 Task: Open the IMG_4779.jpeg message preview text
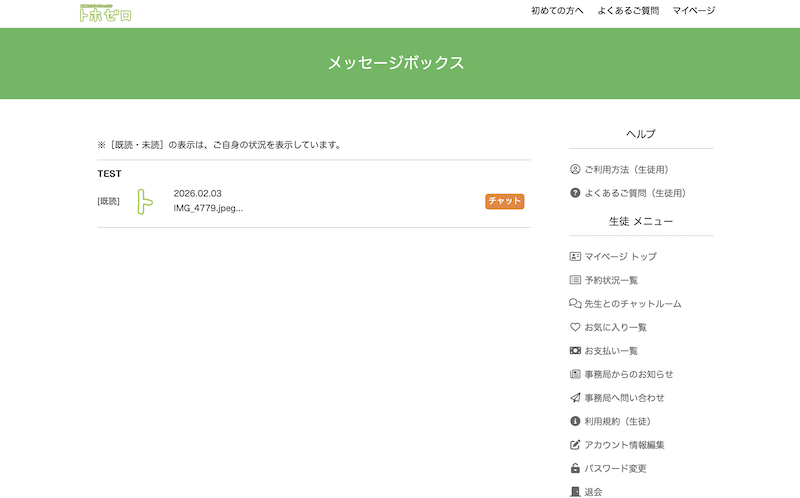(x=208, y=208)
